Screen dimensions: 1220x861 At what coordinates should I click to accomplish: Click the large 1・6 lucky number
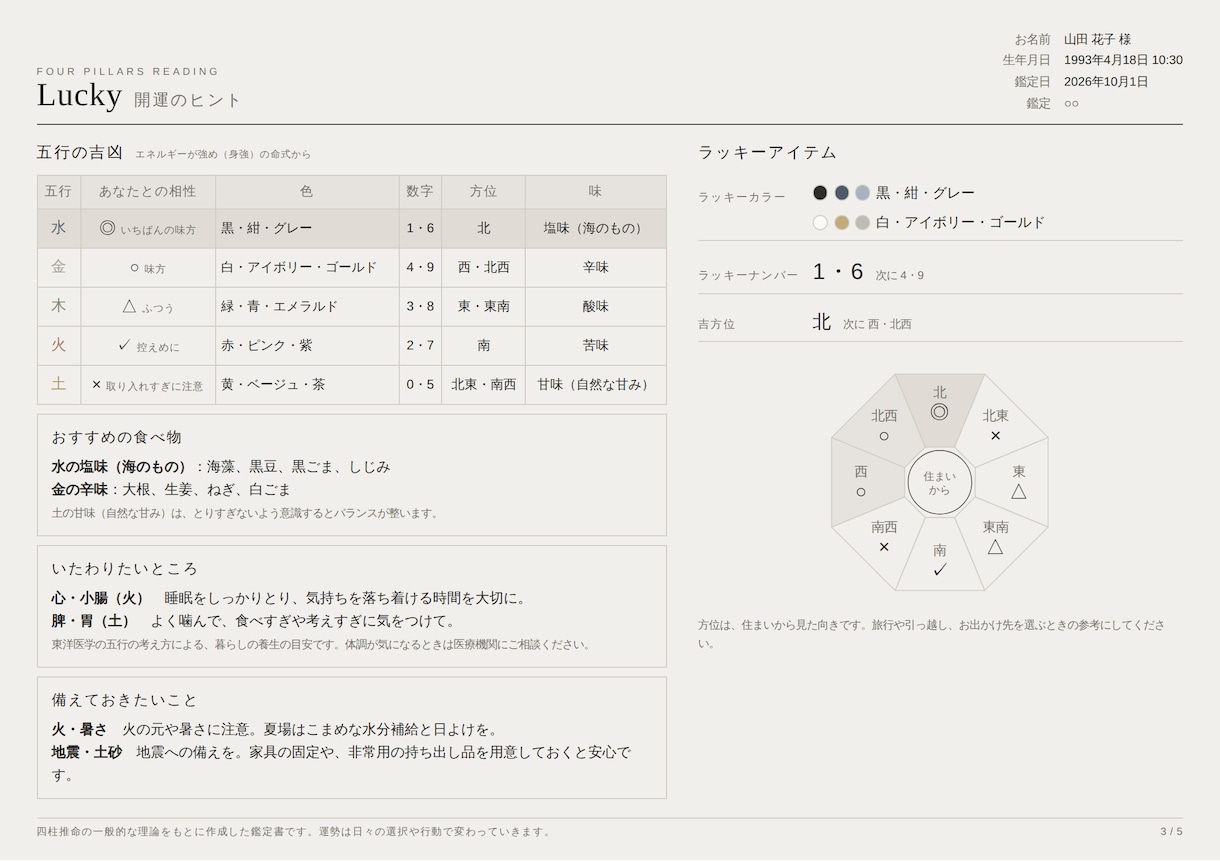pyautogui.click(x=838, y=271)
